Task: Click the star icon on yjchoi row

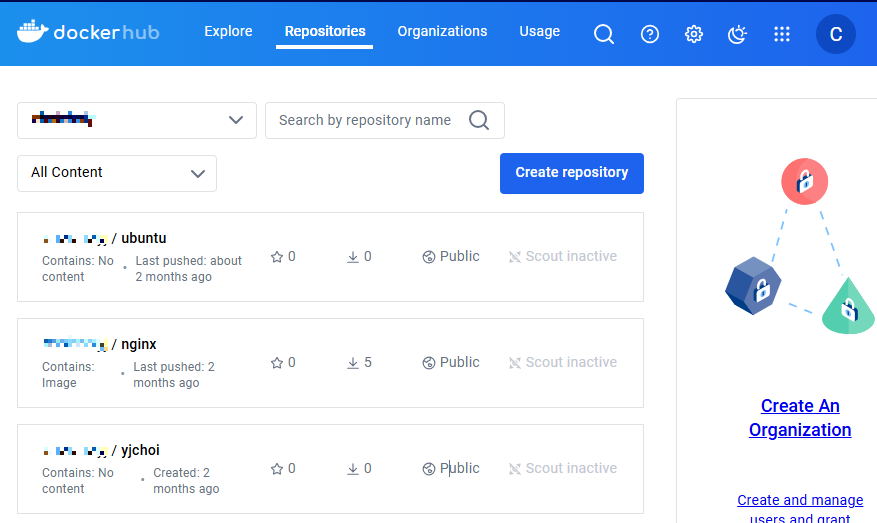Action: (x=277, y=469)
